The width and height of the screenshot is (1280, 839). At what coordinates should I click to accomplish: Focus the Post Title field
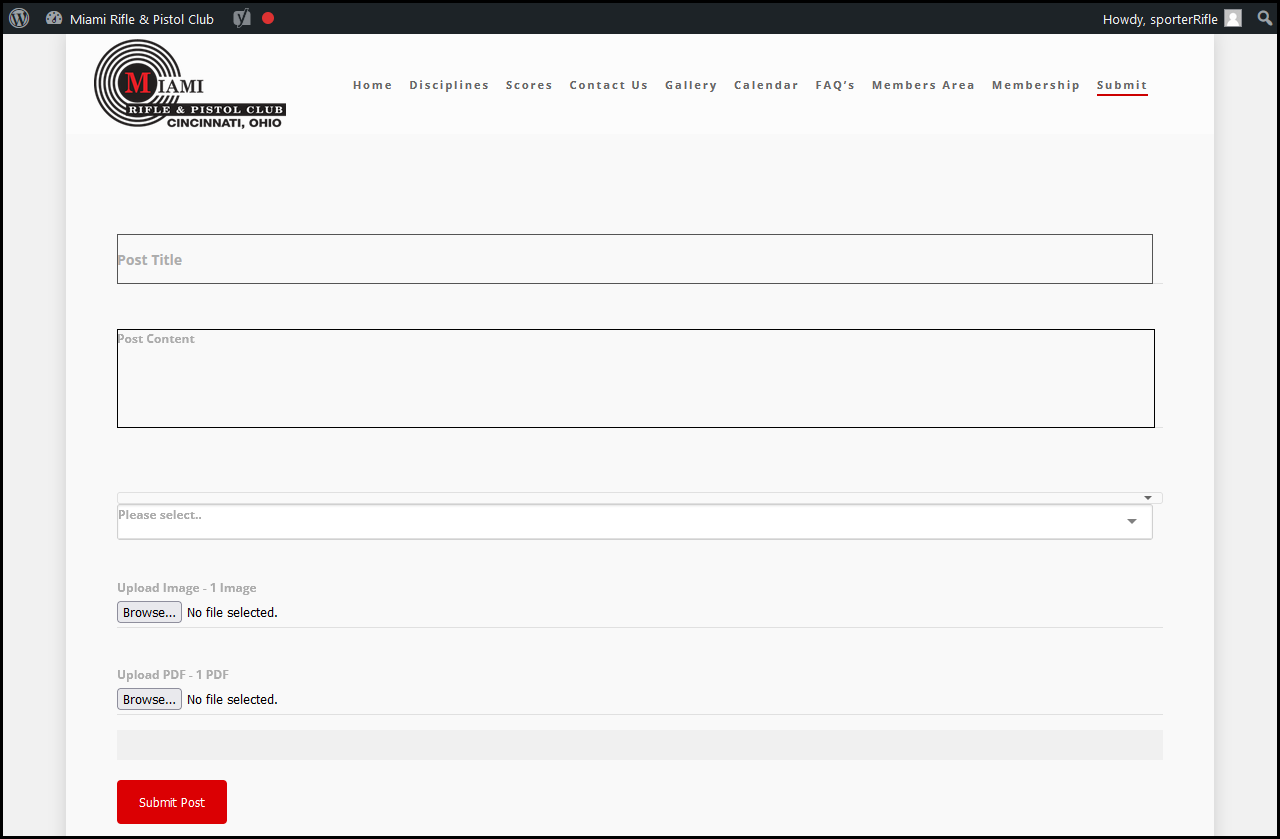pyautogui.click(x=635, y=259)
